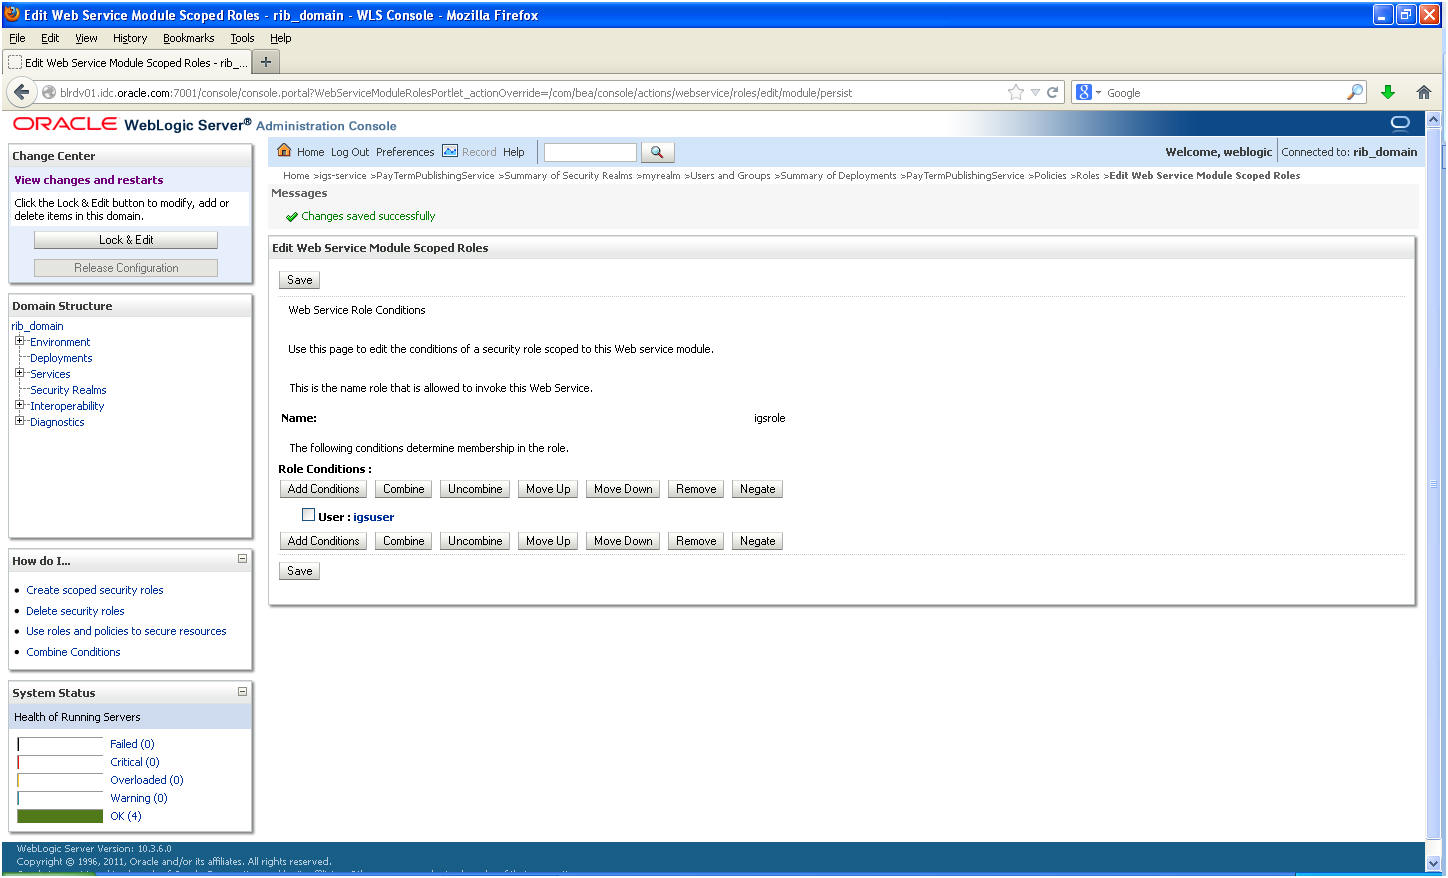Click upper Uncombine button
Screen dimensions: 1448x878
coord(475,489)
